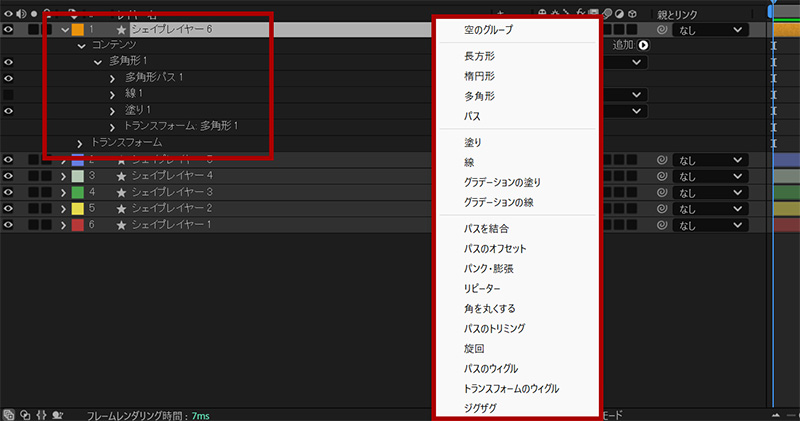Click the 7ms frame render time value

tap(200, 416)
